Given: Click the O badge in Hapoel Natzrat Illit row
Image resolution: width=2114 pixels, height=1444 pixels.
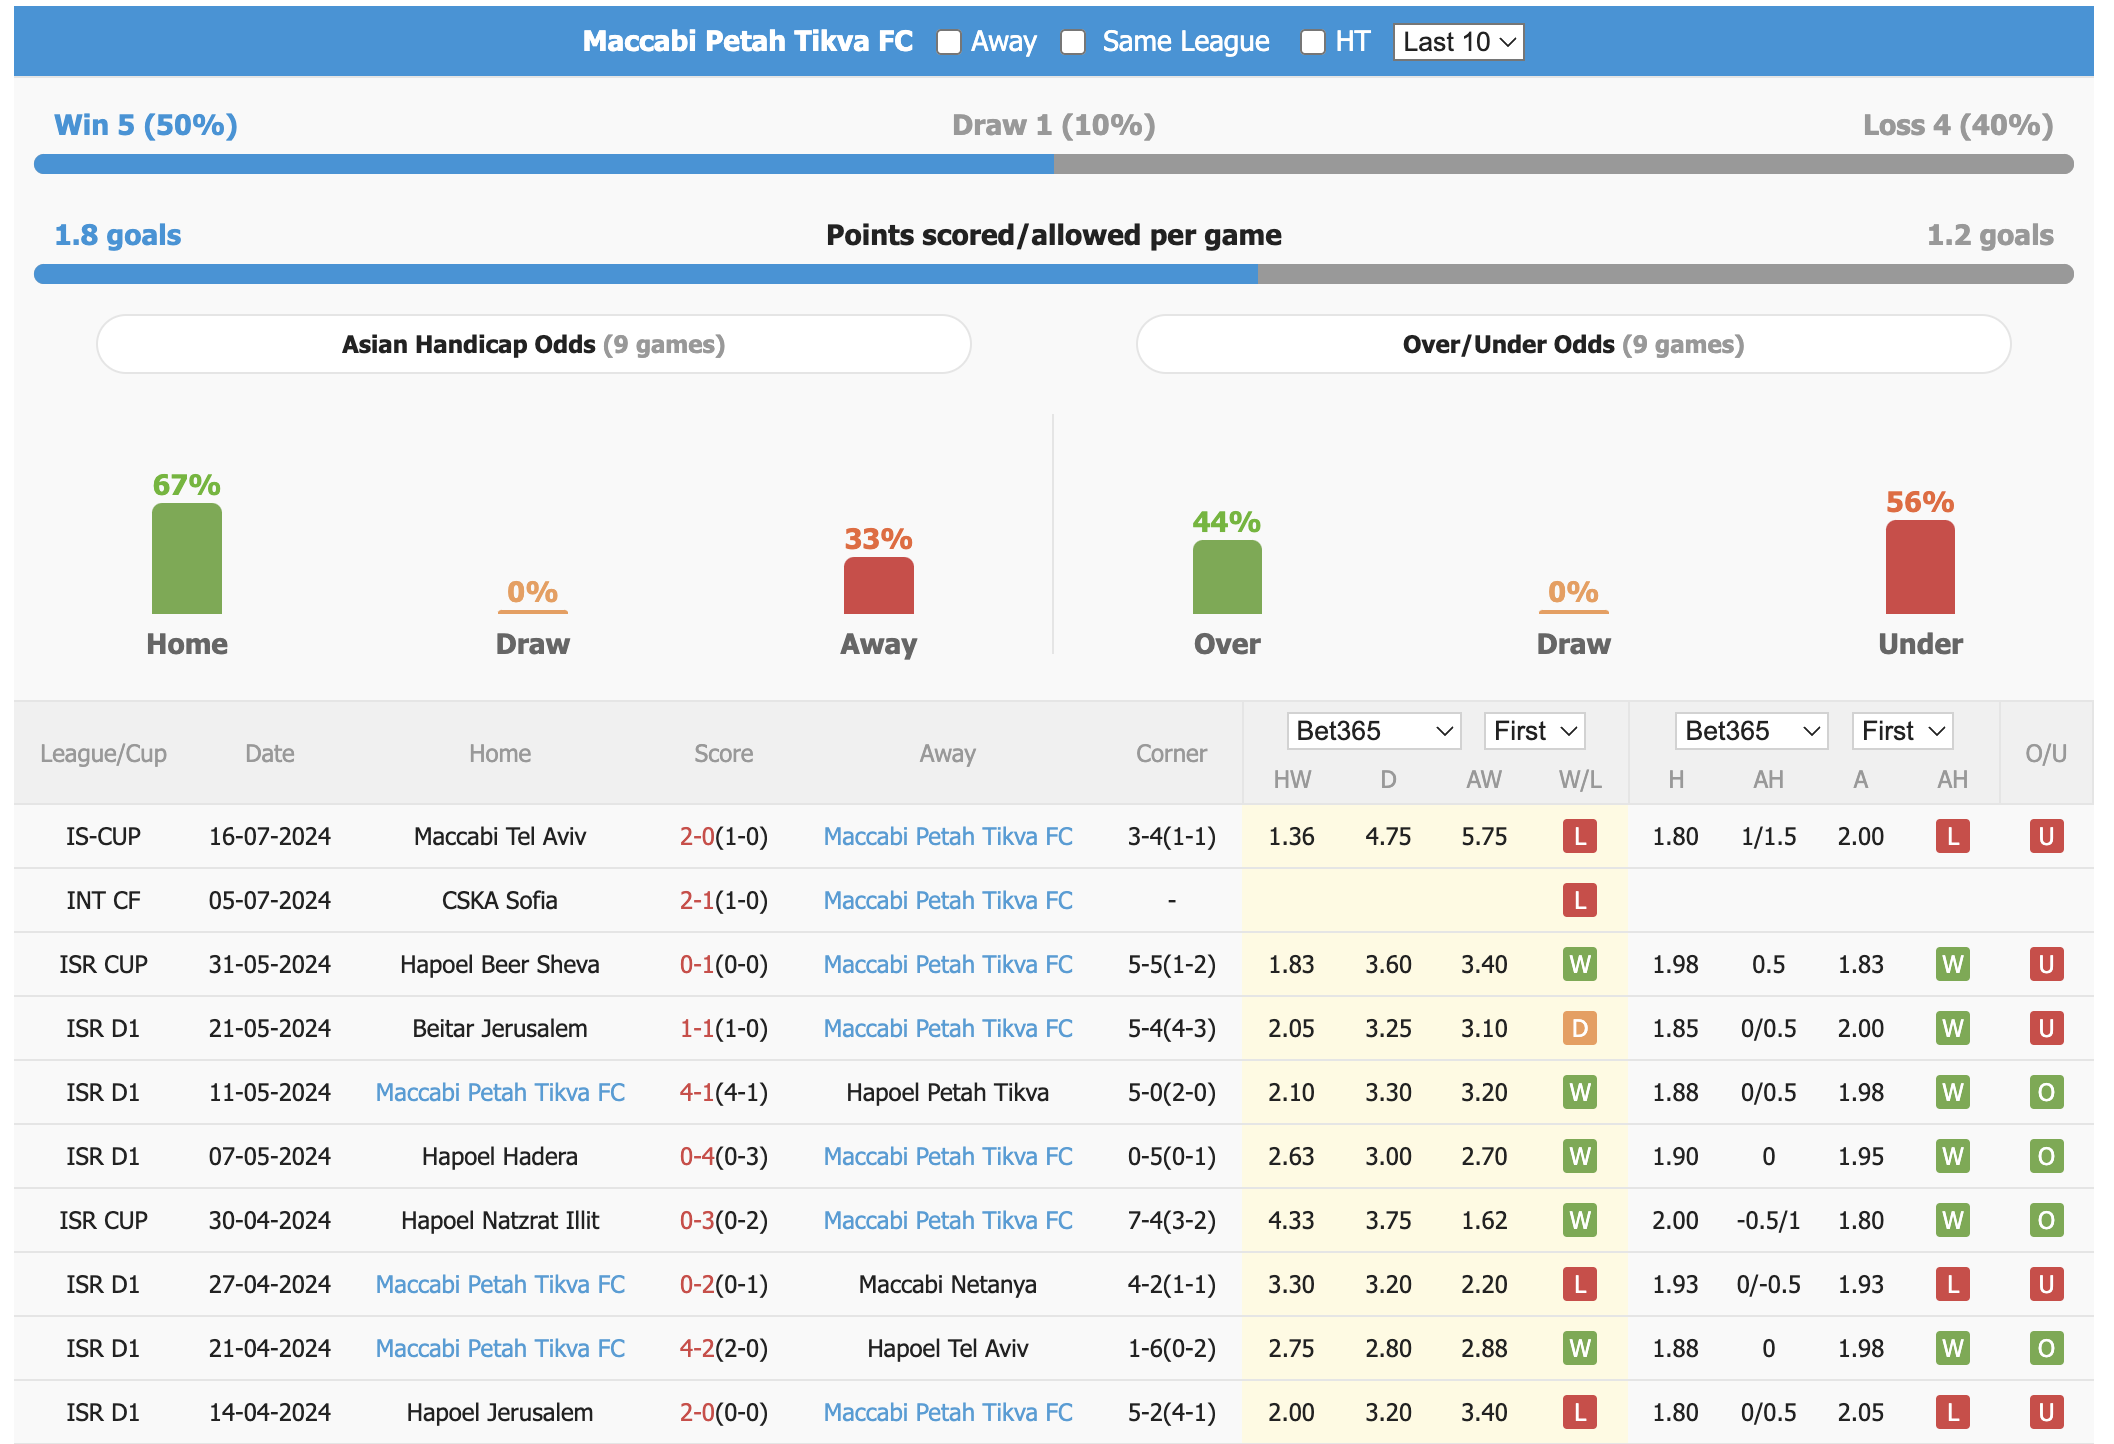Looking at the screenshot, I should (2046, 1220).
